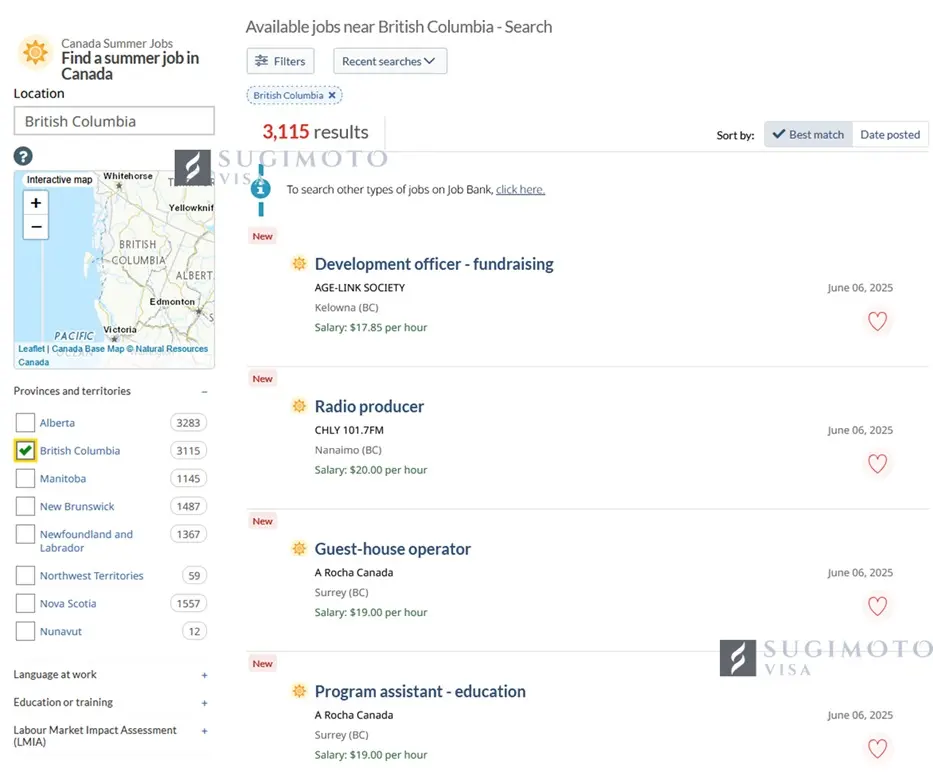Screen dimensions: 933x780
Task: Expand the Language at work filter
Action: click(204, 675)
